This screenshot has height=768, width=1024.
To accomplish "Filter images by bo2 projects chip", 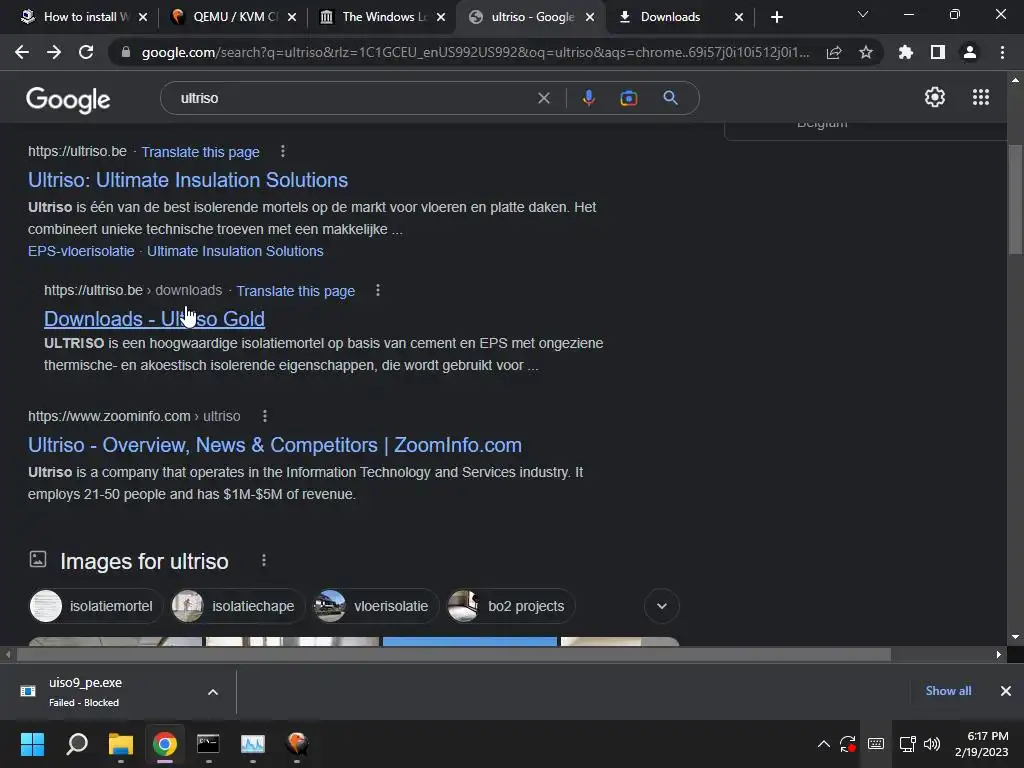I will pyautogui.click(x=509, y=606).
